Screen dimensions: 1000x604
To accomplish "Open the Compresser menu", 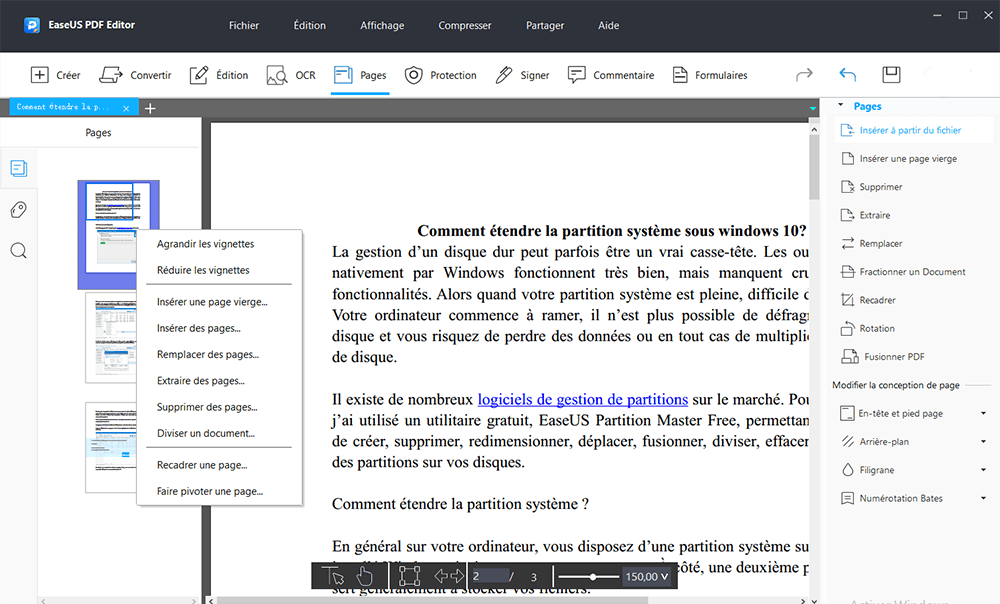I will 464,26.
